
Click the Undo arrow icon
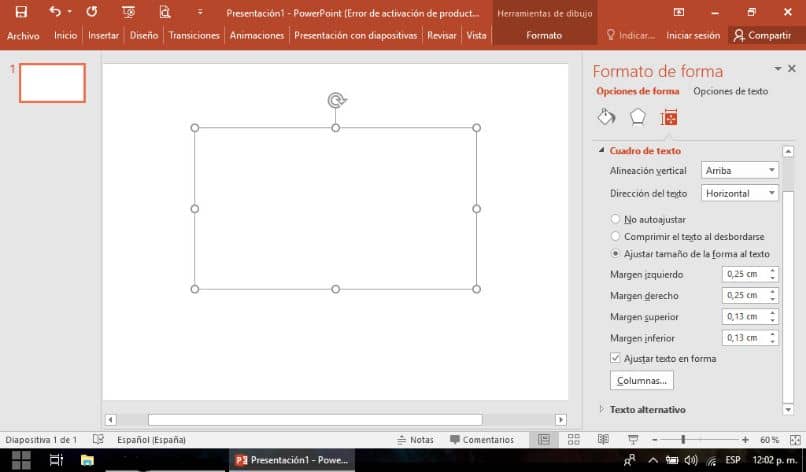point(54,12)
